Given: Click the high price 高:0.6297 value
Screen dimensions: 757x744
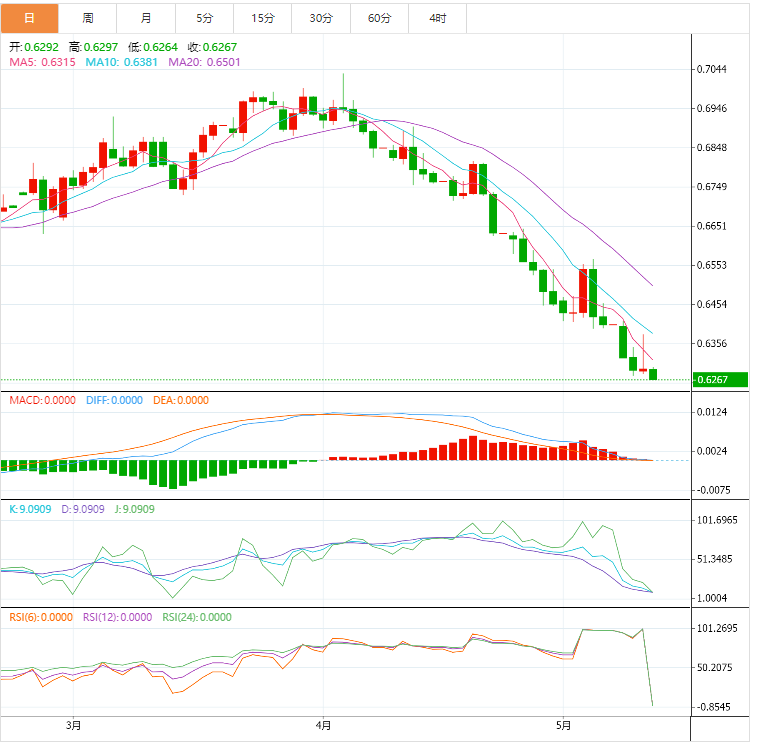Looking at the screenshot, I should coord(93,47).
